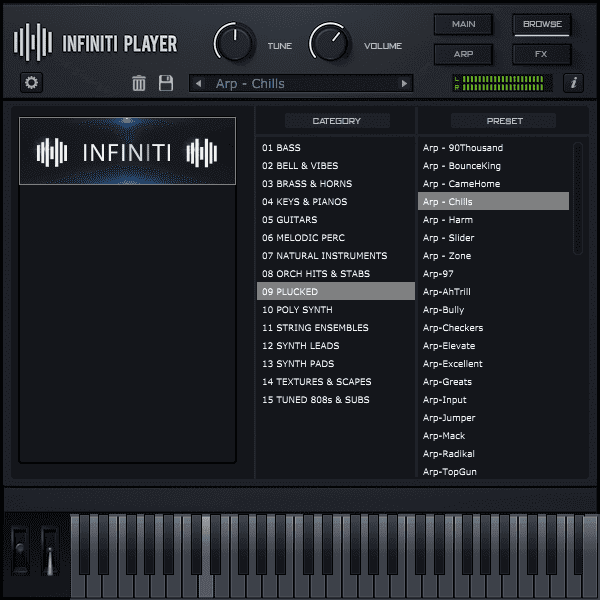The image size is (600, 600).
Task: Load preset Arp-Excellent
Action: 494,364
